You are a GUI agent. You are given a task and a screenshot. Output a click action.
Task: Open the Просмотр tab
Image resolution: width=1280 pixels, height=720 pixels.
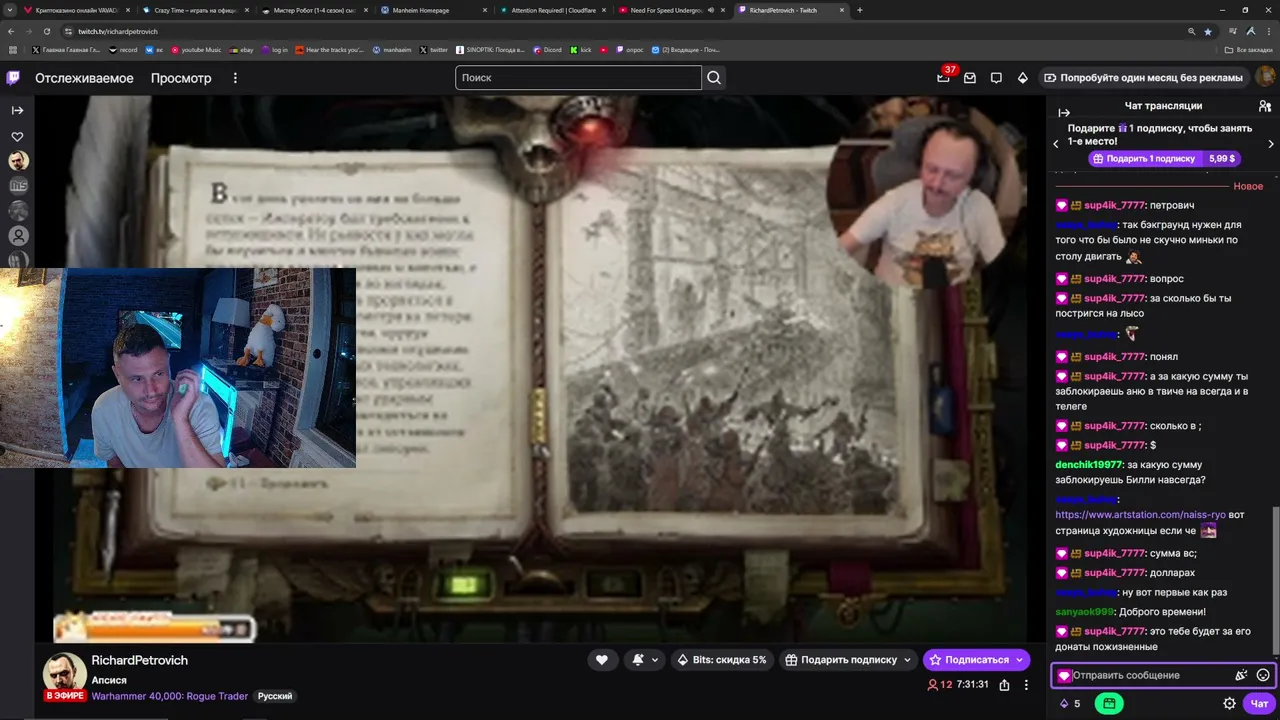click(181, 78)
